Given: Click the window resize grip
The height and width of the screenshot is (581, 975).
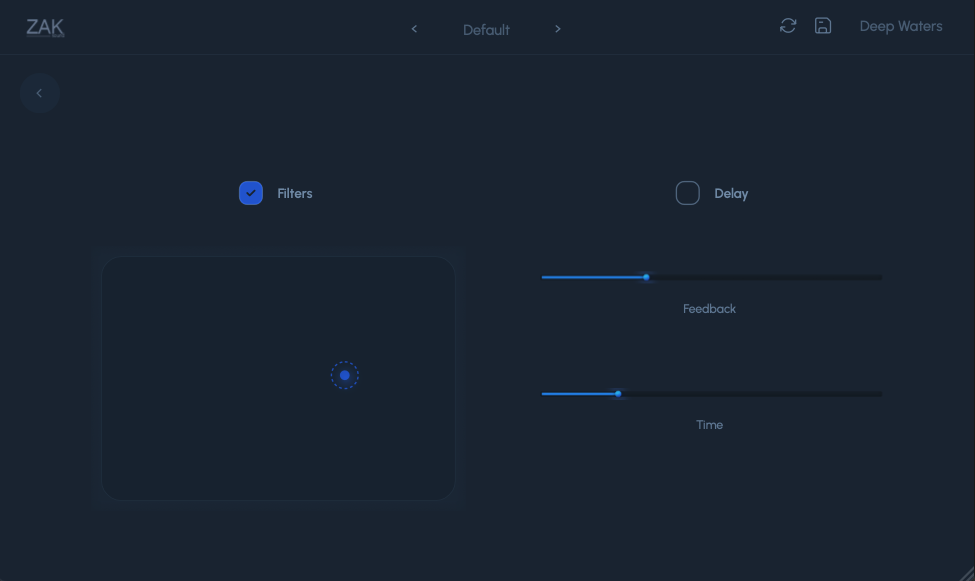Looking at the screenshot, I should pyautogui.click(x=966, y=573).
